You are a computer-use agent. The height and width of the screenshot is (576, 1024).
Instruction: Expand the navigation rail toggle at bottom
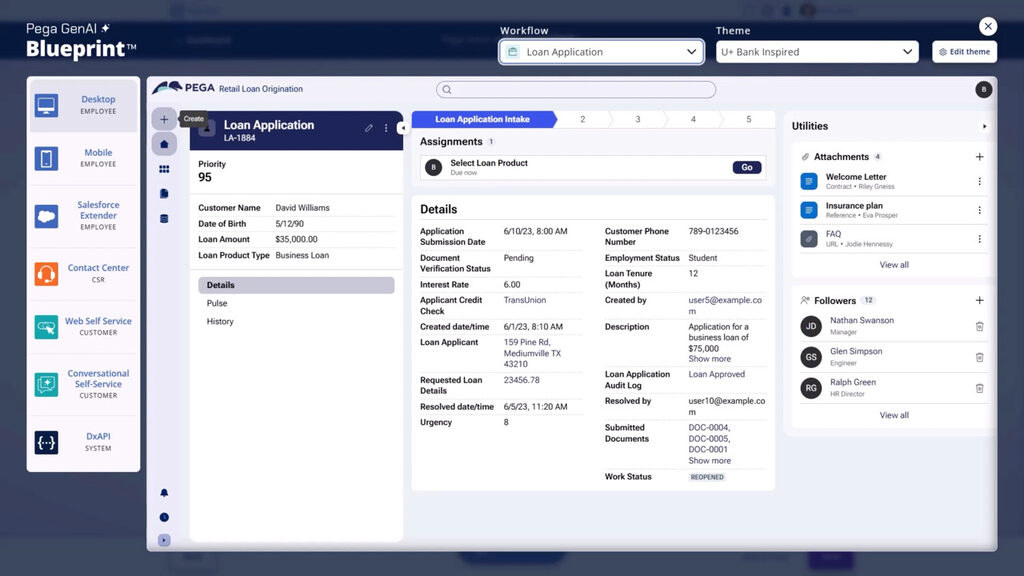coord(164,540)
